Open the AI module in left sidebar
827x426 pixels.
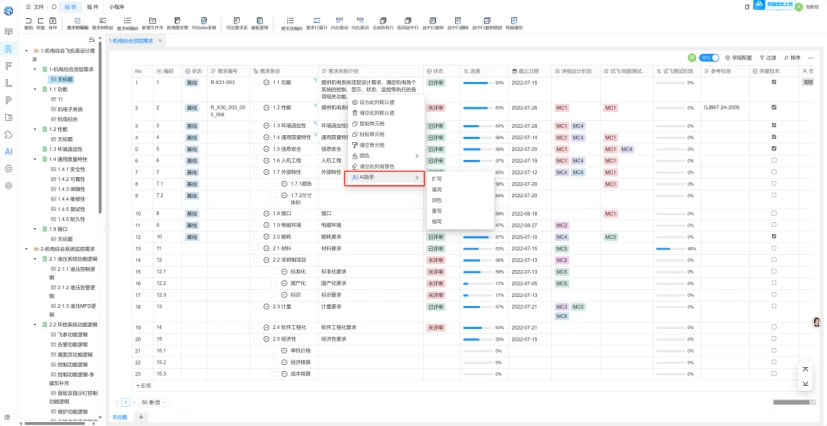8,152
